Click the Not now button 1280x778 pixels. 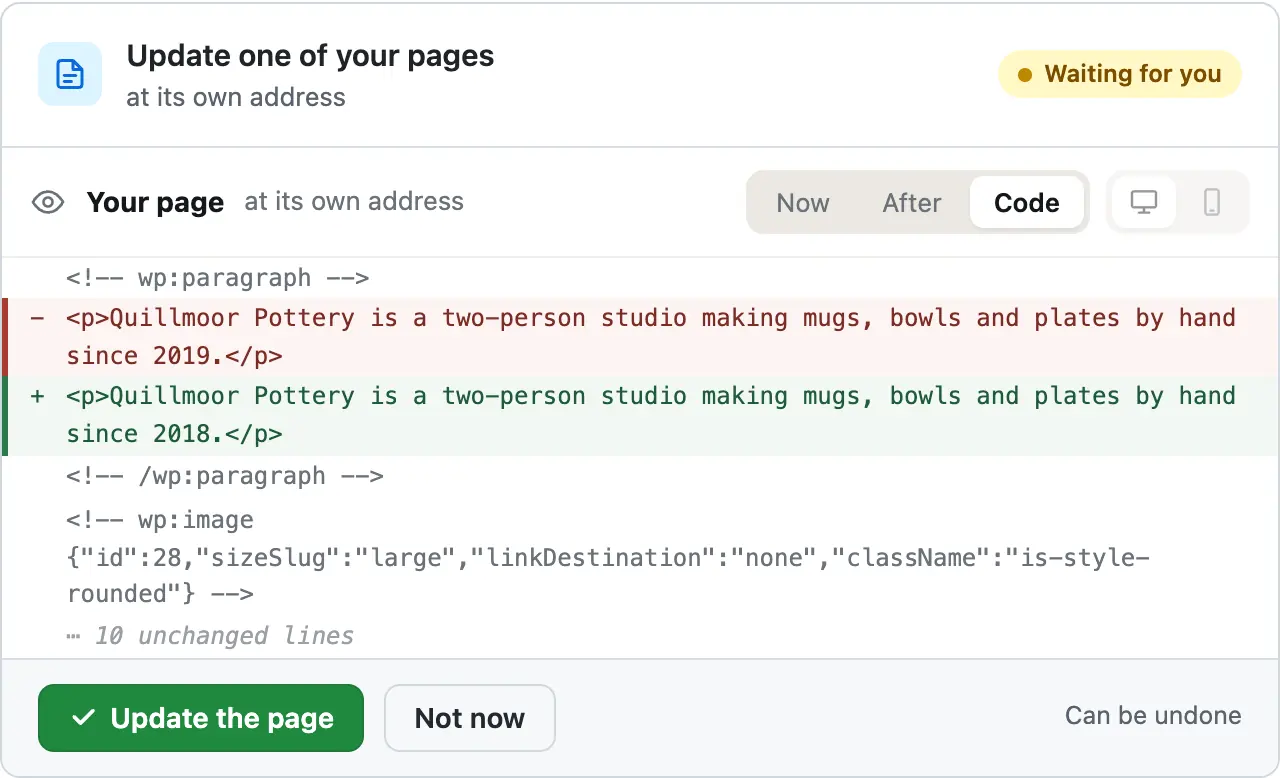pos(470,718)
